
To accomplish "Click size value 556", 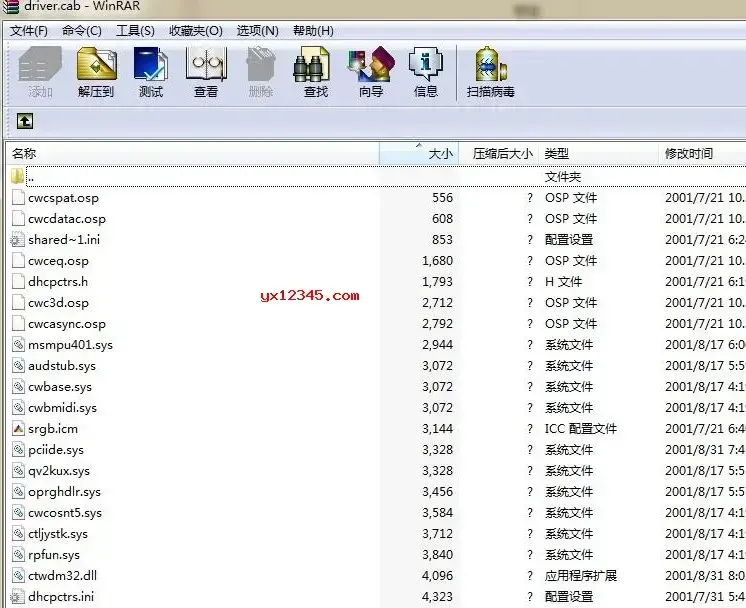I will tap(442, 197).
